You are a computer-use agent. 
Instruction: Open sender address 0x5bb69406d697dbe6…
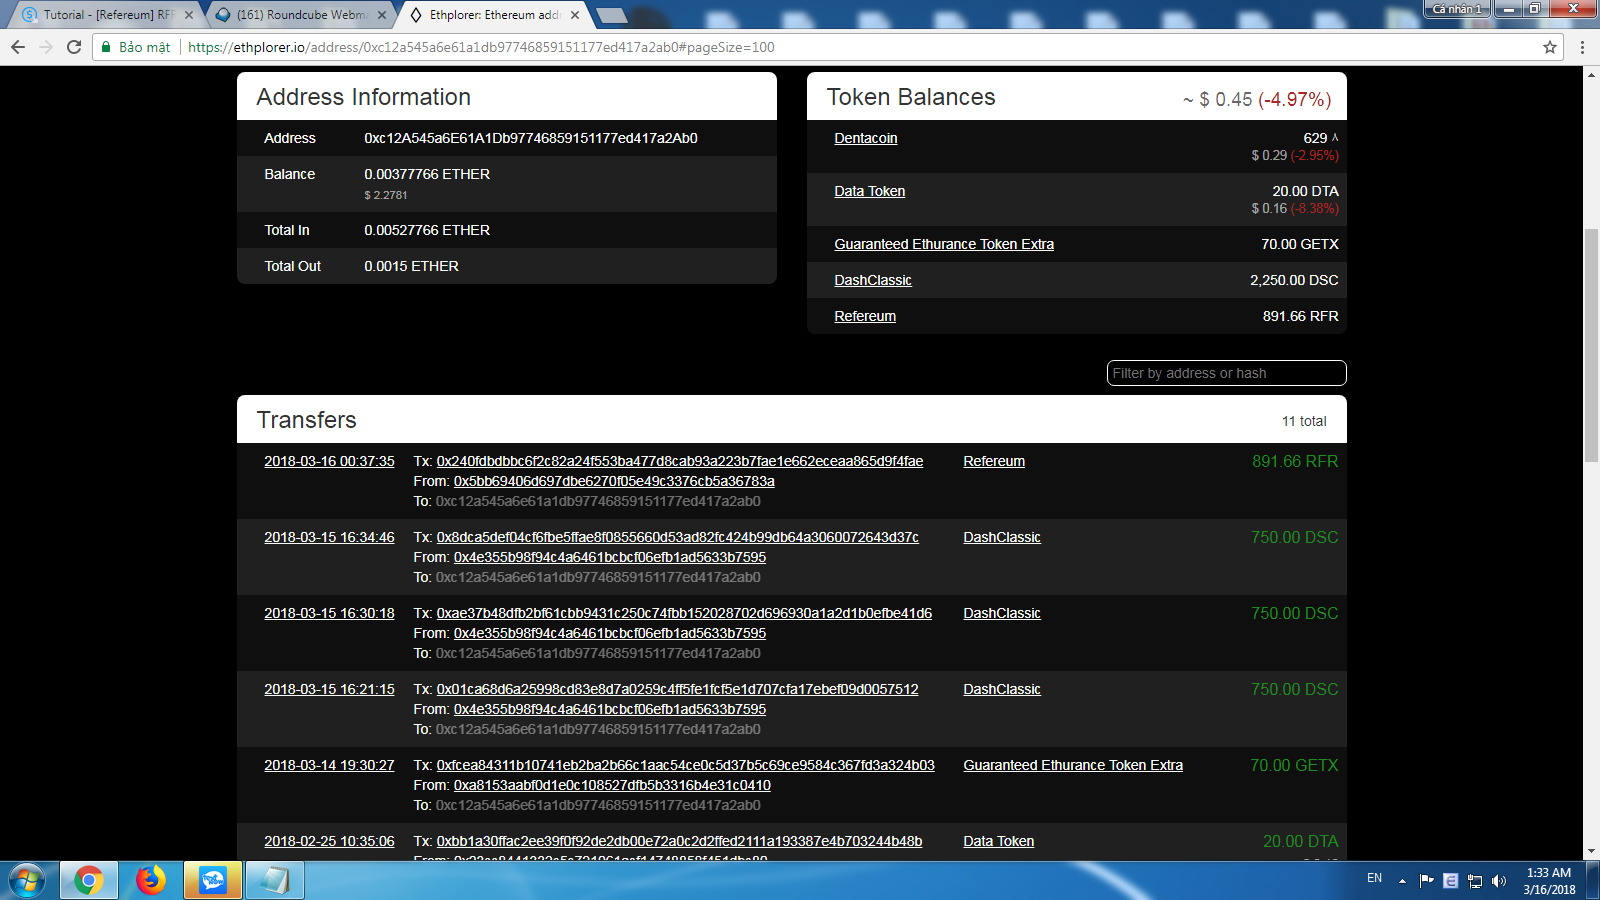click(x=614, y=481)
